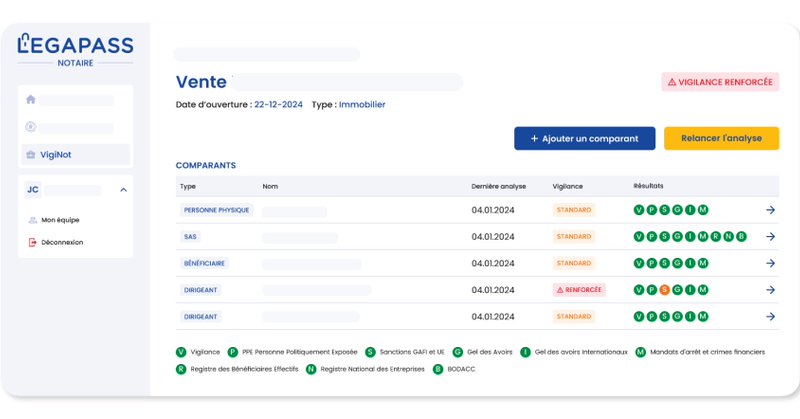Click the I Gel des avoirs internationaux legend icon
Viewport: 800px width, 419px height.
pos(525,352)
